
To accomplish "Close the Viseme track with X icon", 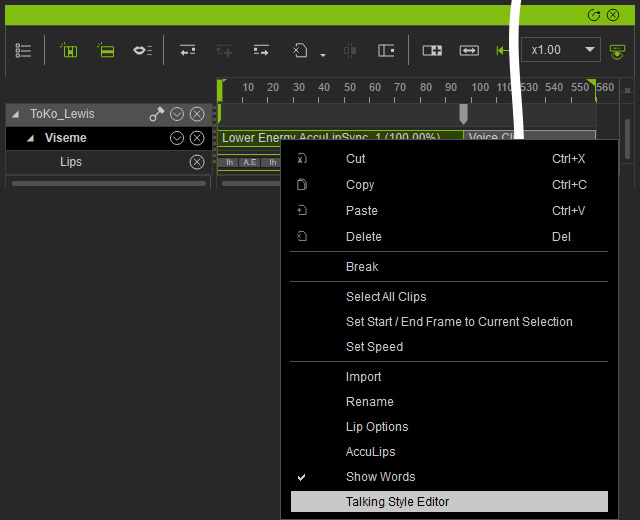I will 197,138.
